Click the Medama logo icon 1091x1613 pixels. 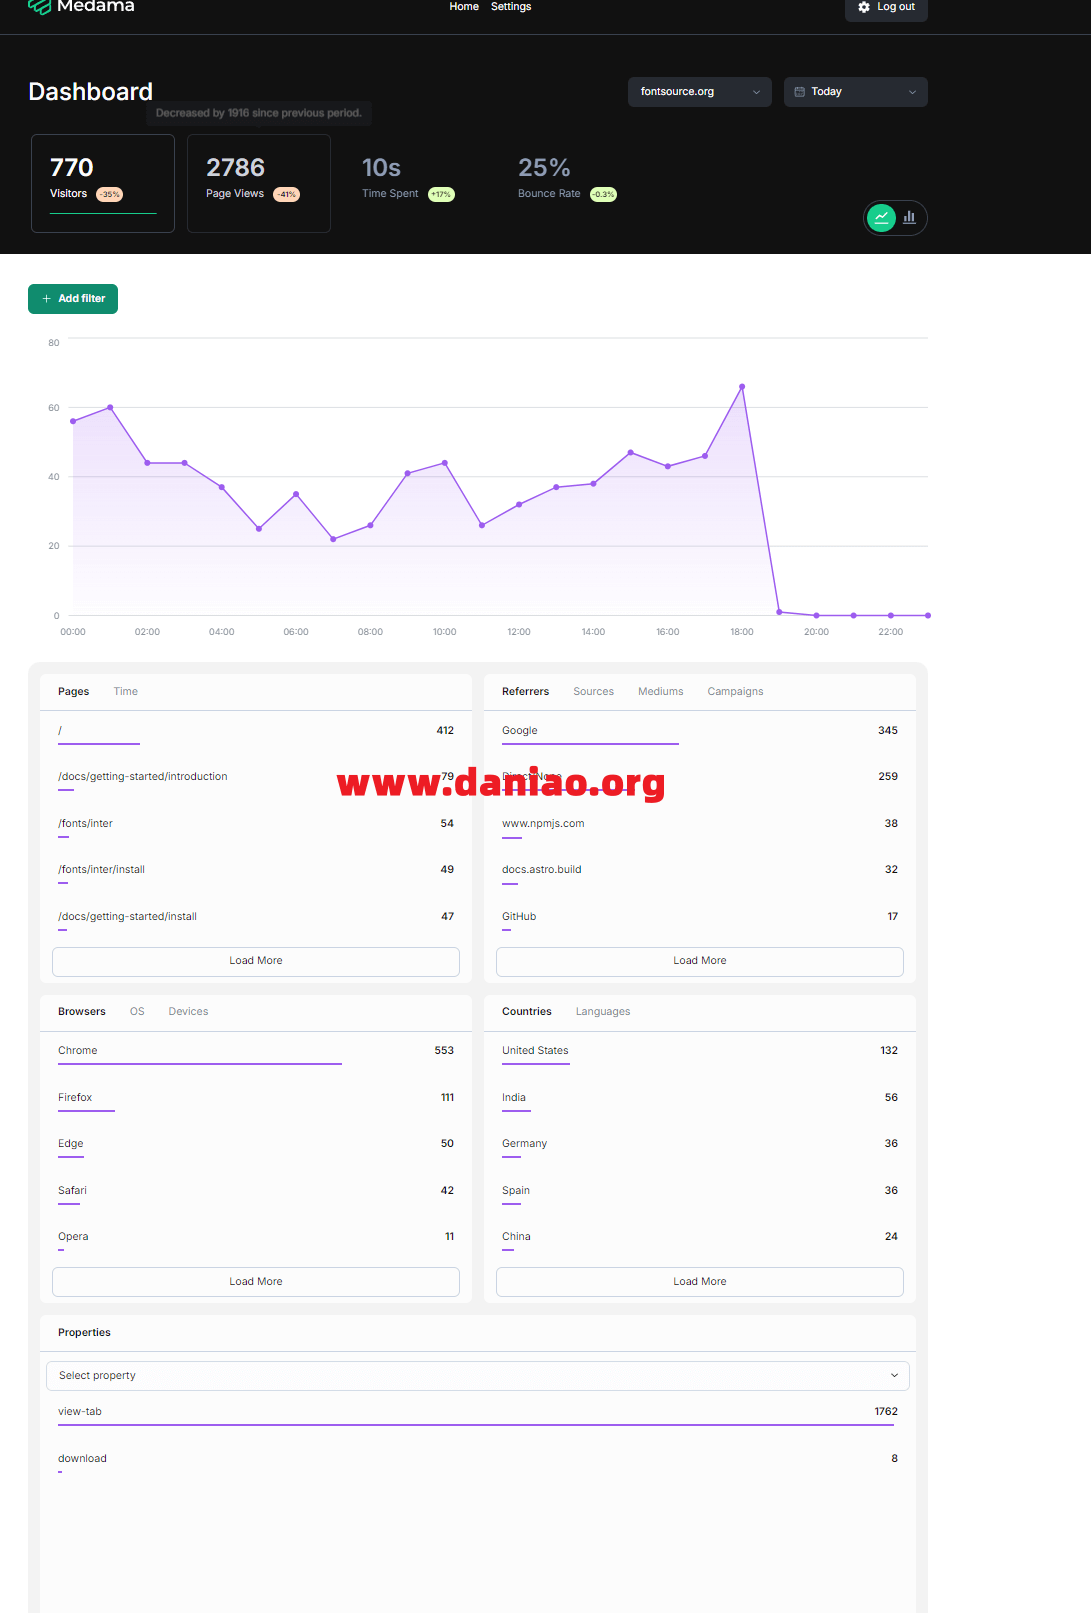pyautogui.click(x=39, y=7)
